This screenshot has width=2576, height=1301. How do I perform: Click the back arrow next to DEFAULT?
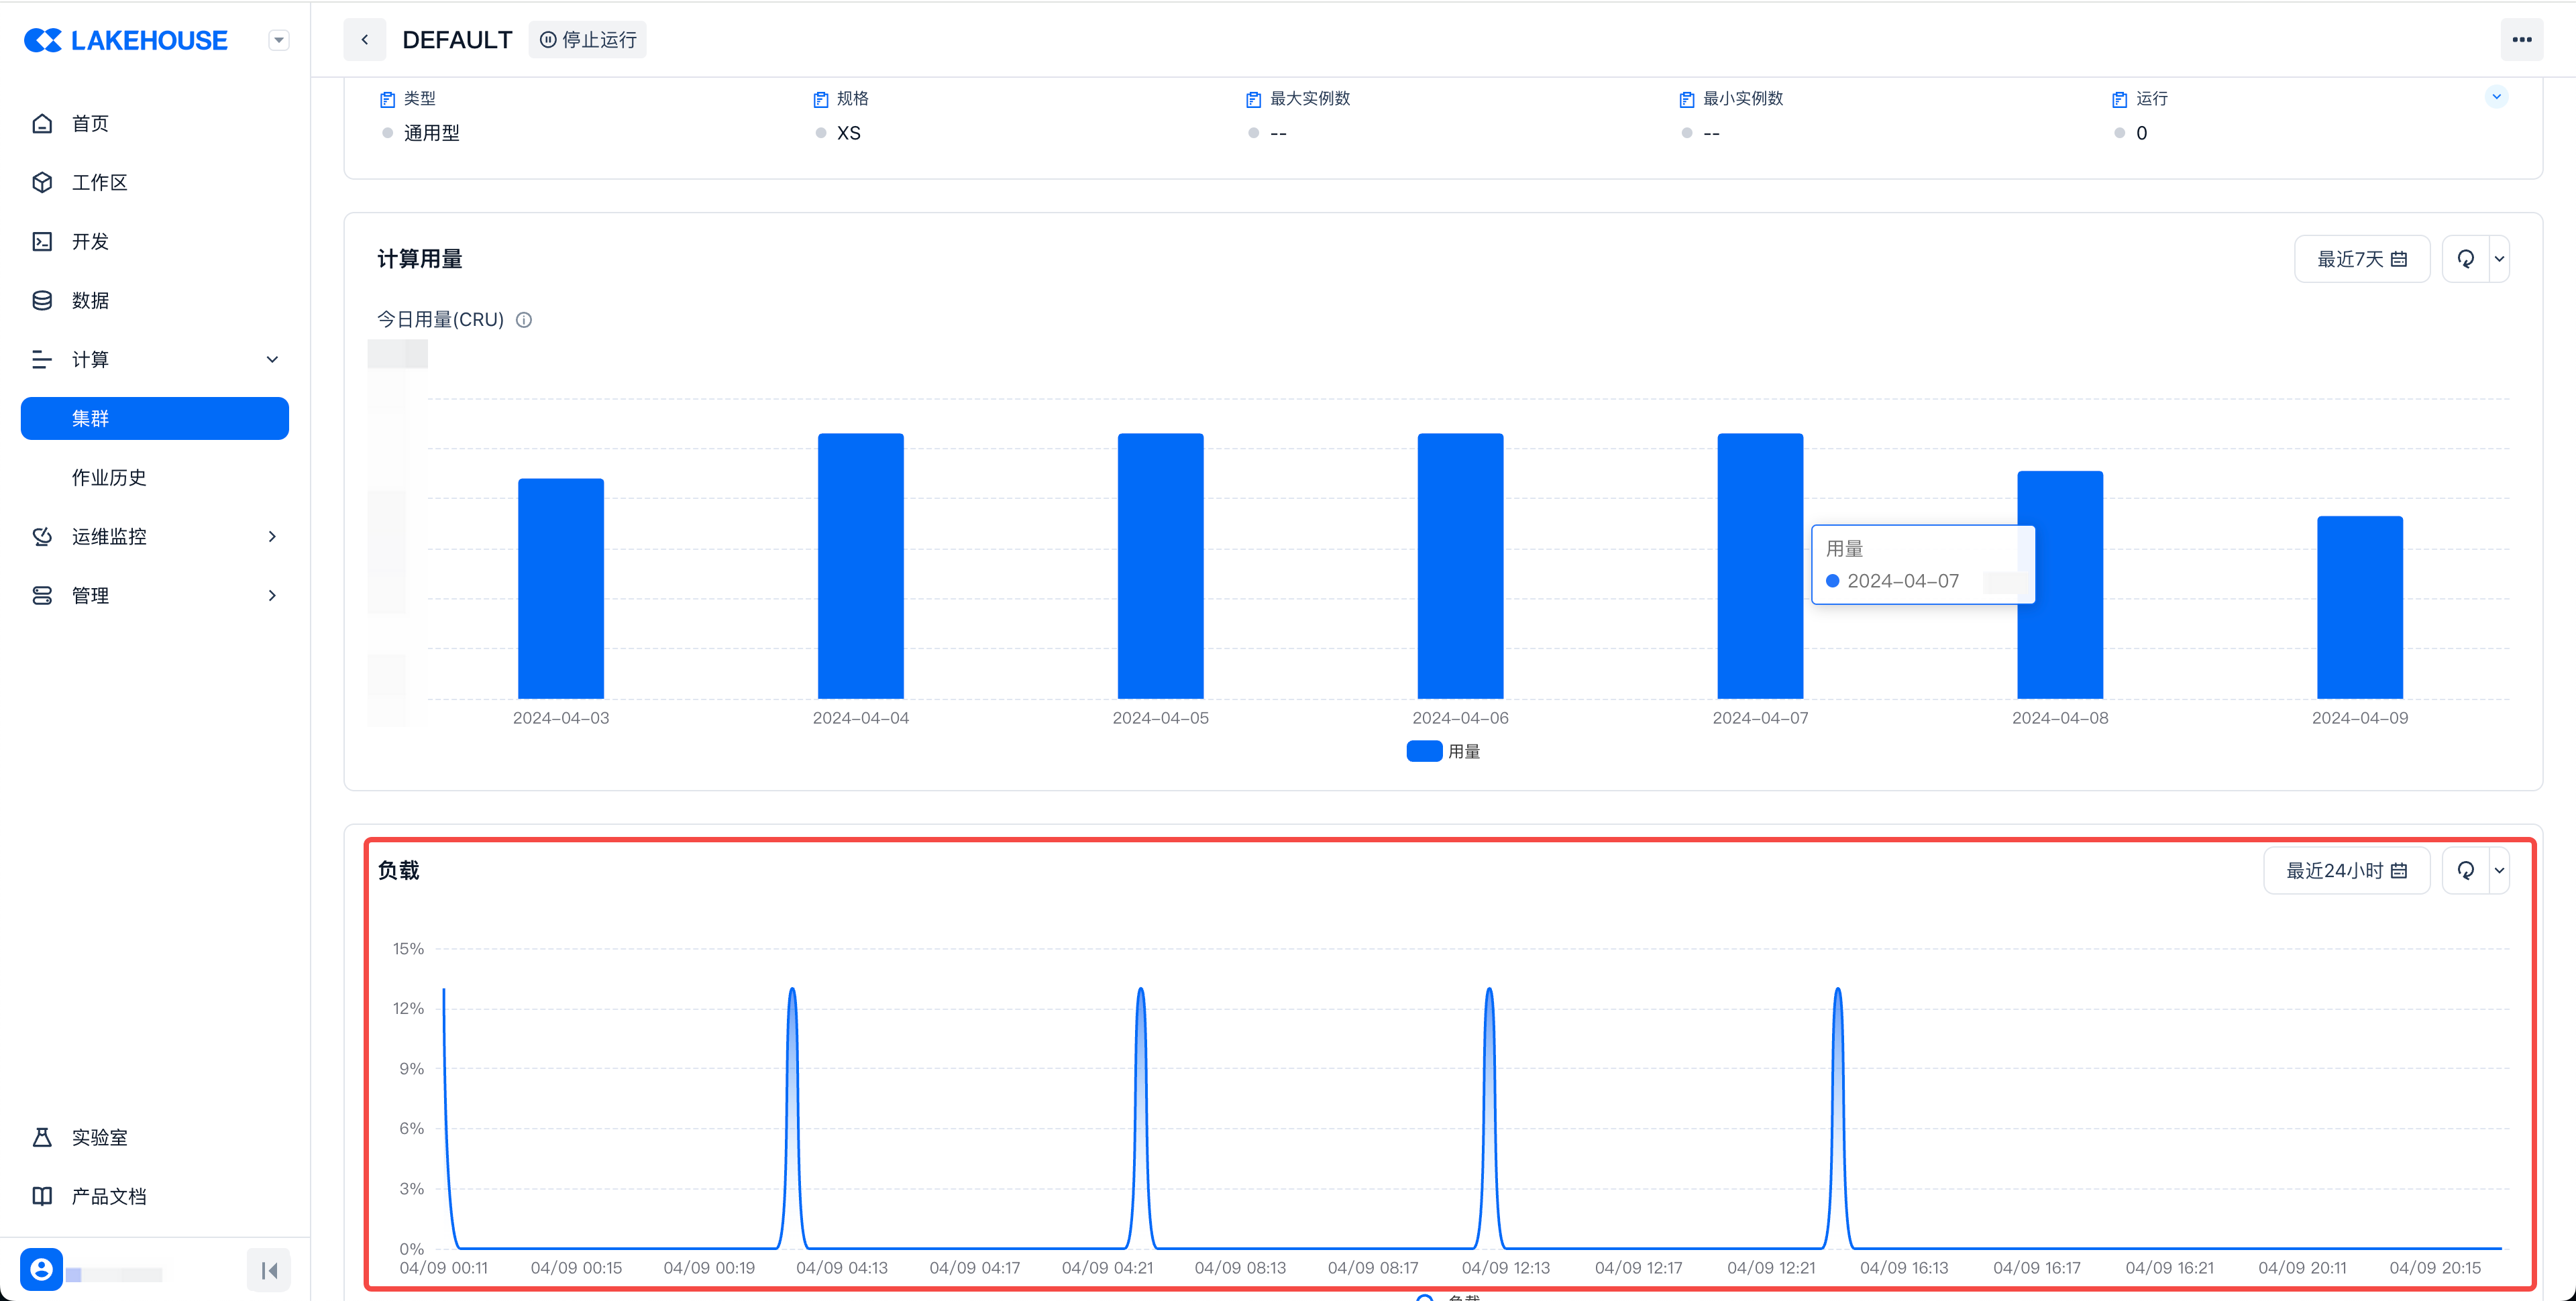pyautogui.click(x=365, y=40)
